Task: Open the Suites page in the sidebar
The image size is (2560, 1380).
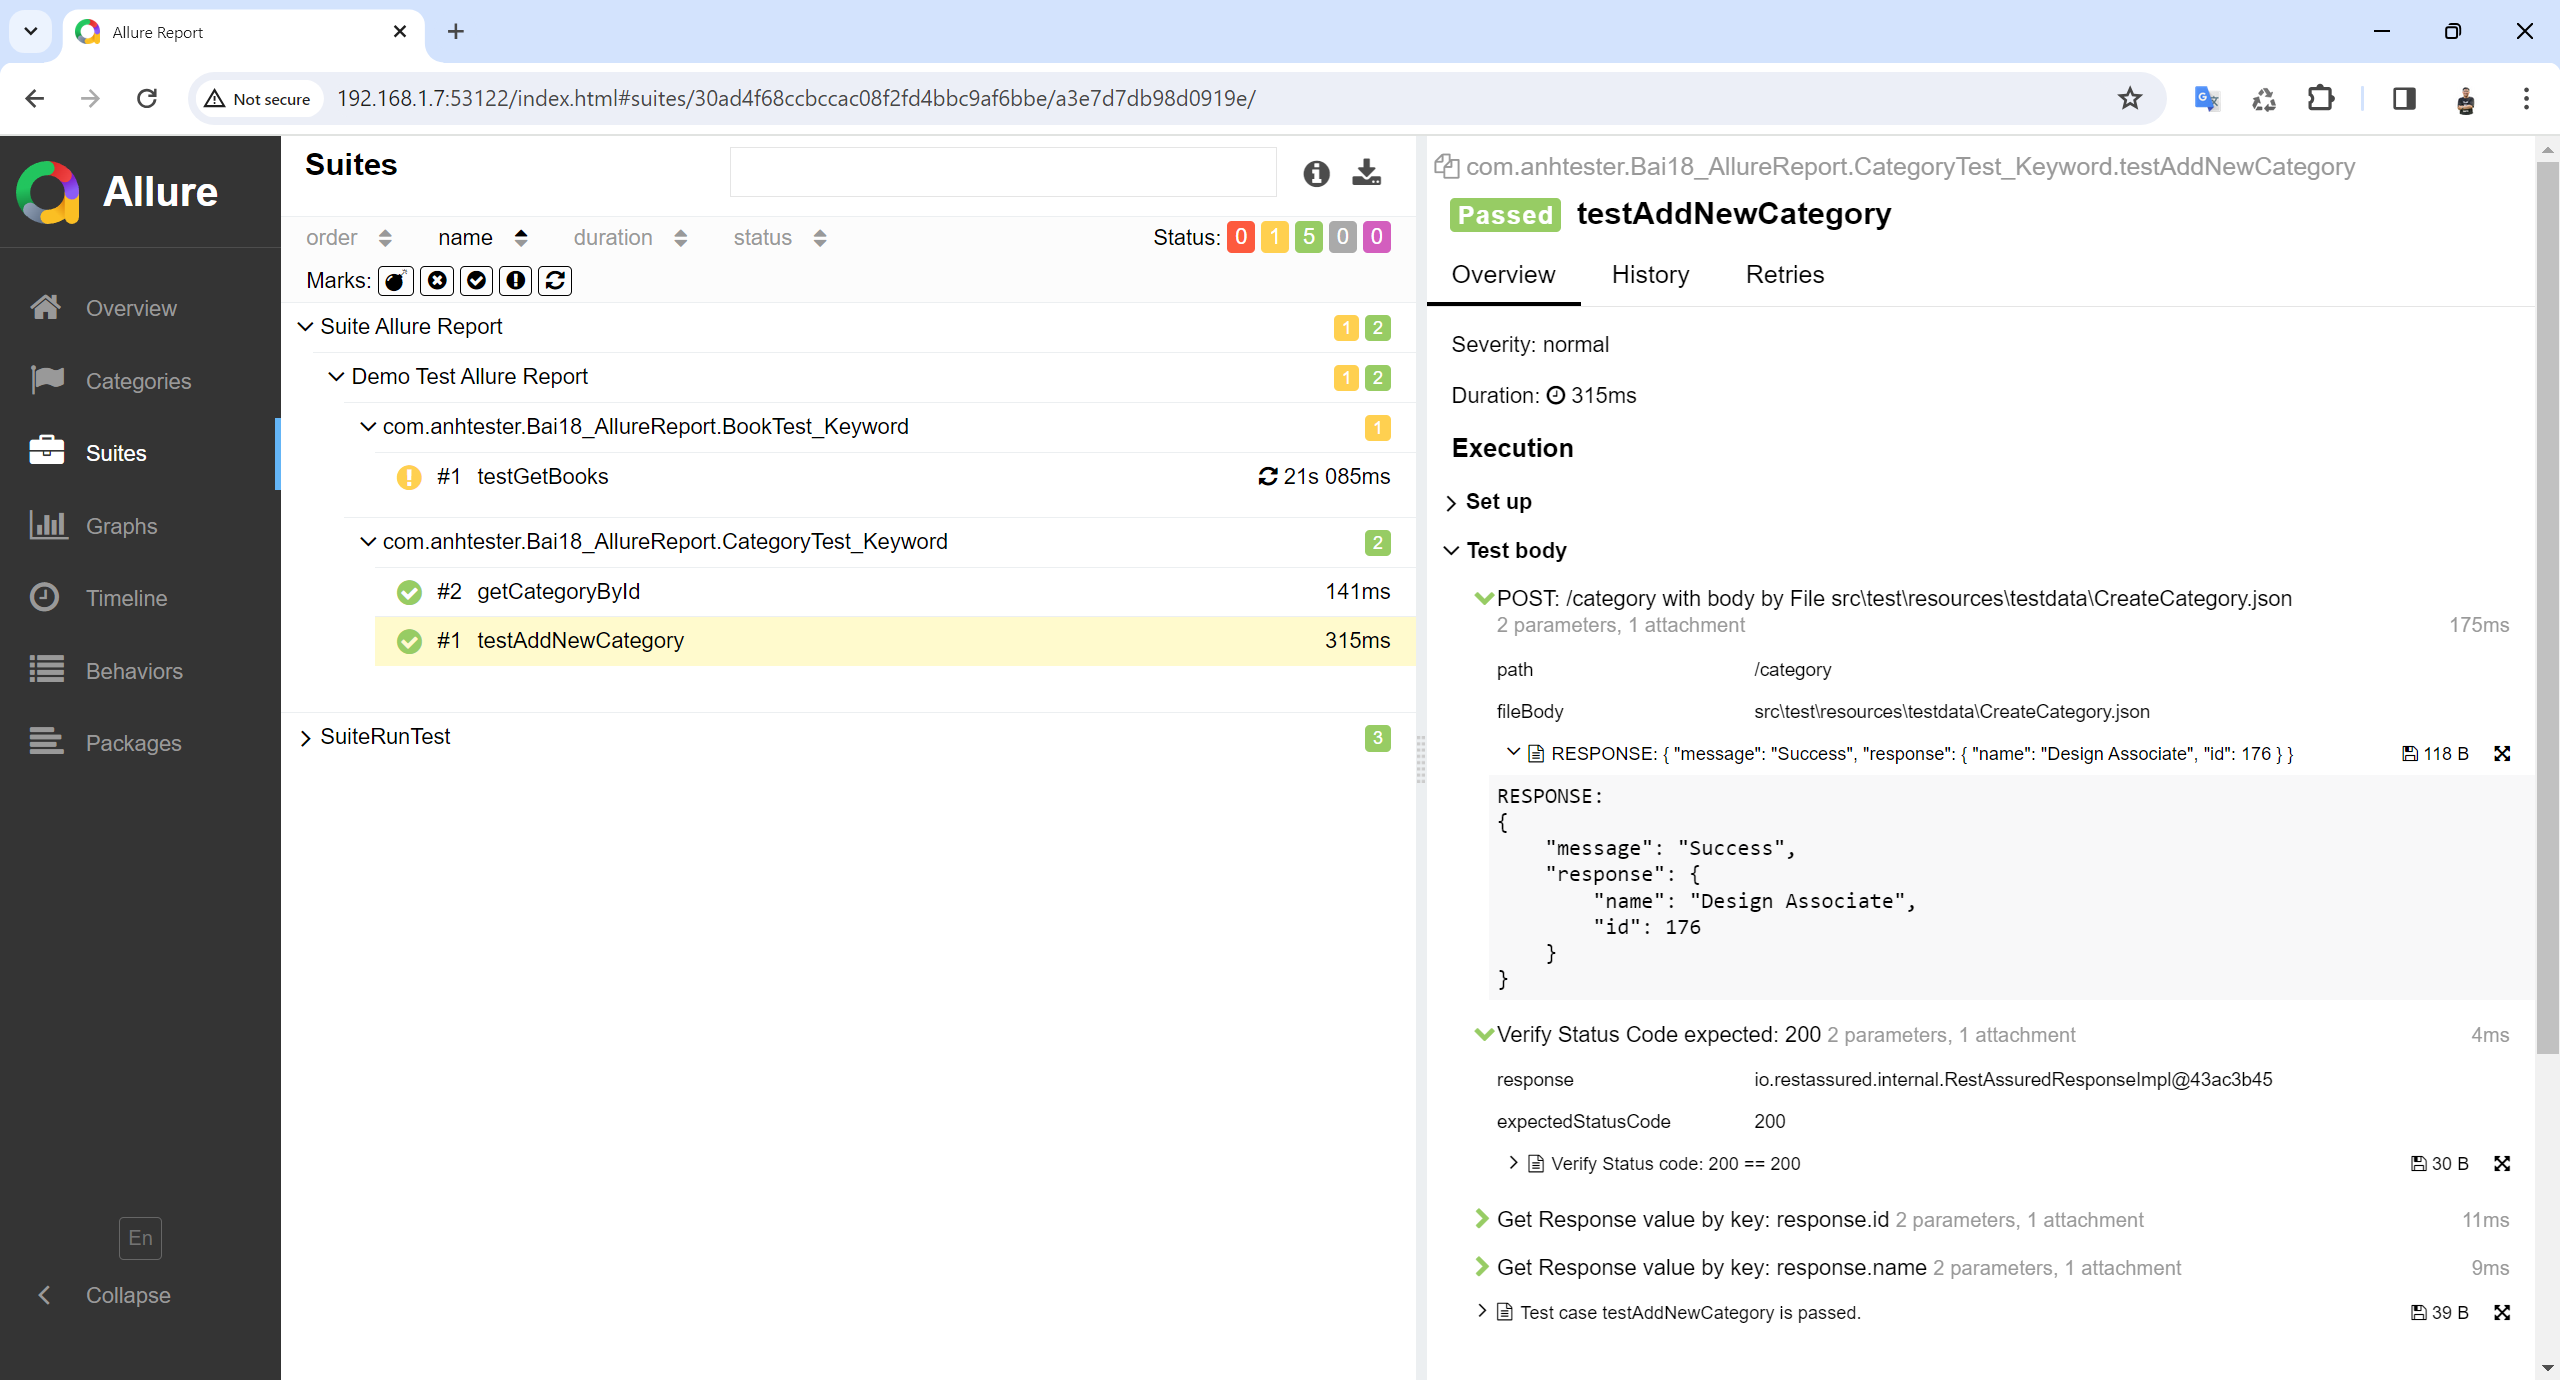Action: click(x=140, y=453)
